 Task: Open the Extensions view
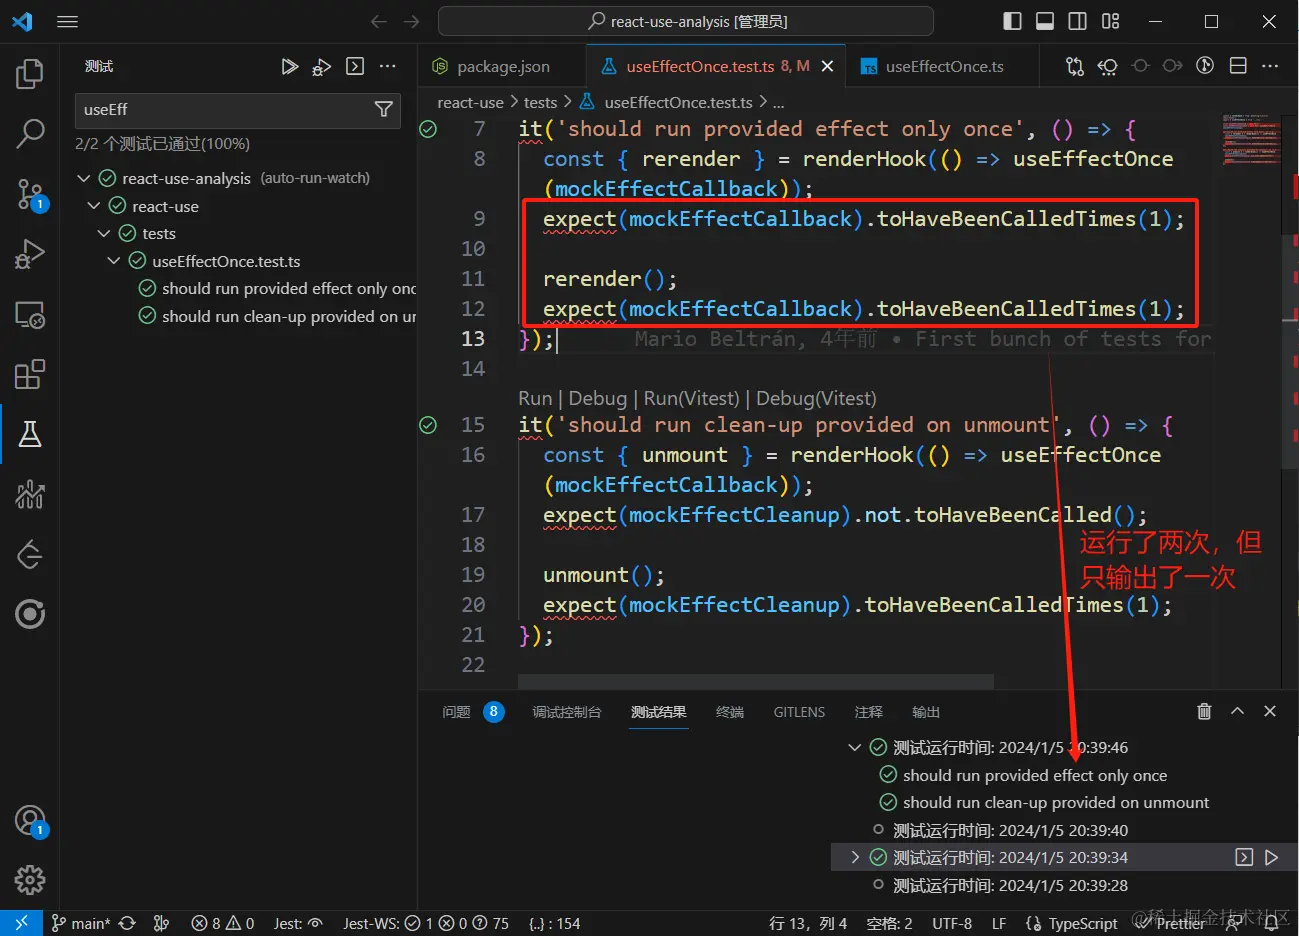pos(30,375)
